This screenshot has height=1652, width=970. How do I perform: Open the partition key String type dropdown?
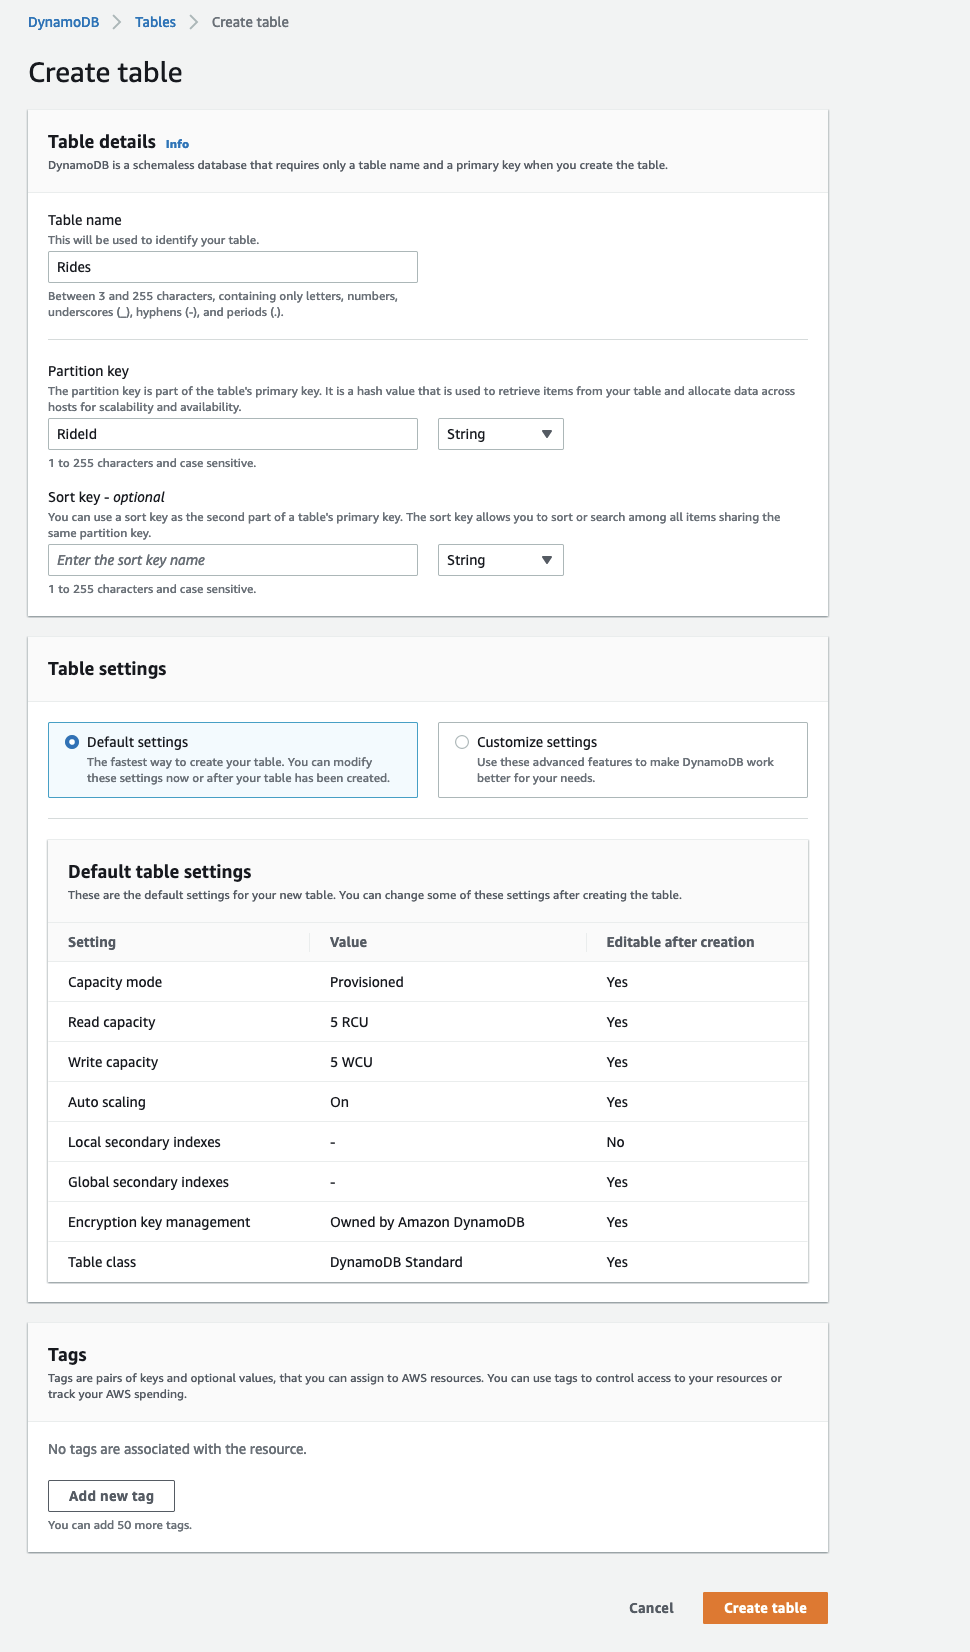pos(501,434)
